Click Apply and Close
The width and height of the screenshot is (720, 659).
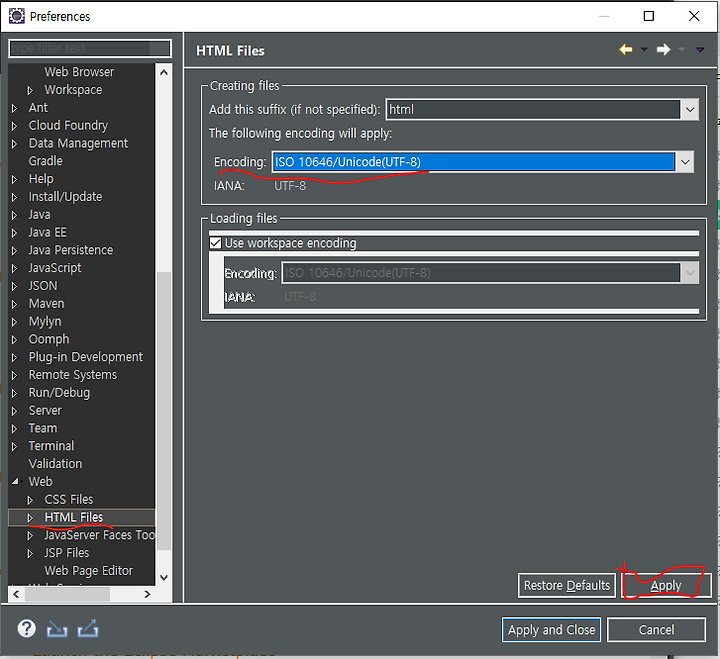point(551,630)
